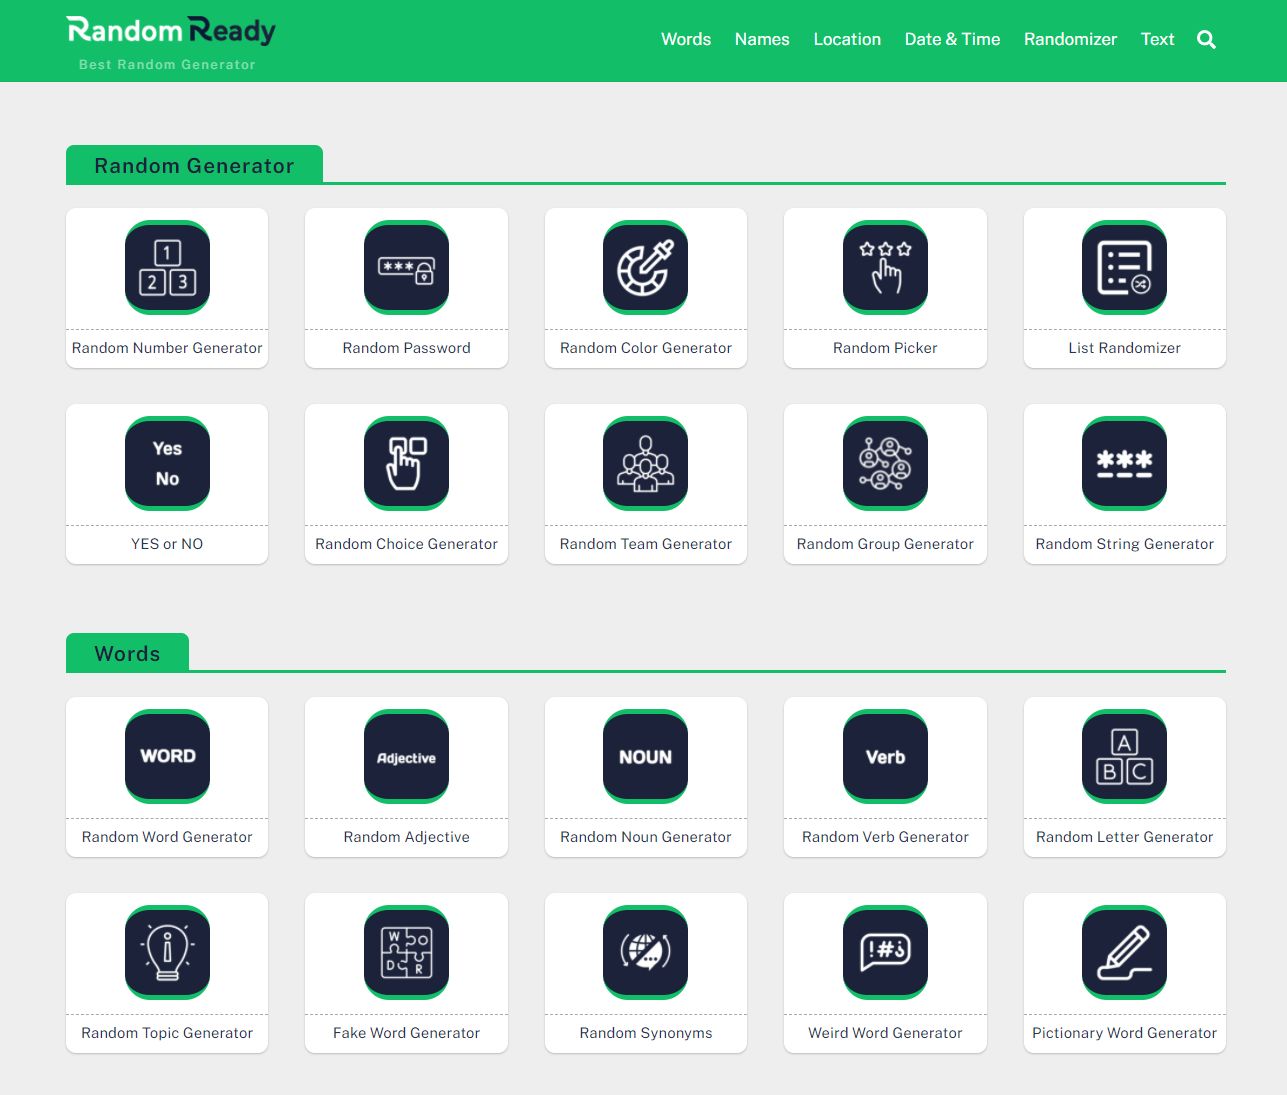Go to homepage via Random Ready logo

tap(171, 31)
